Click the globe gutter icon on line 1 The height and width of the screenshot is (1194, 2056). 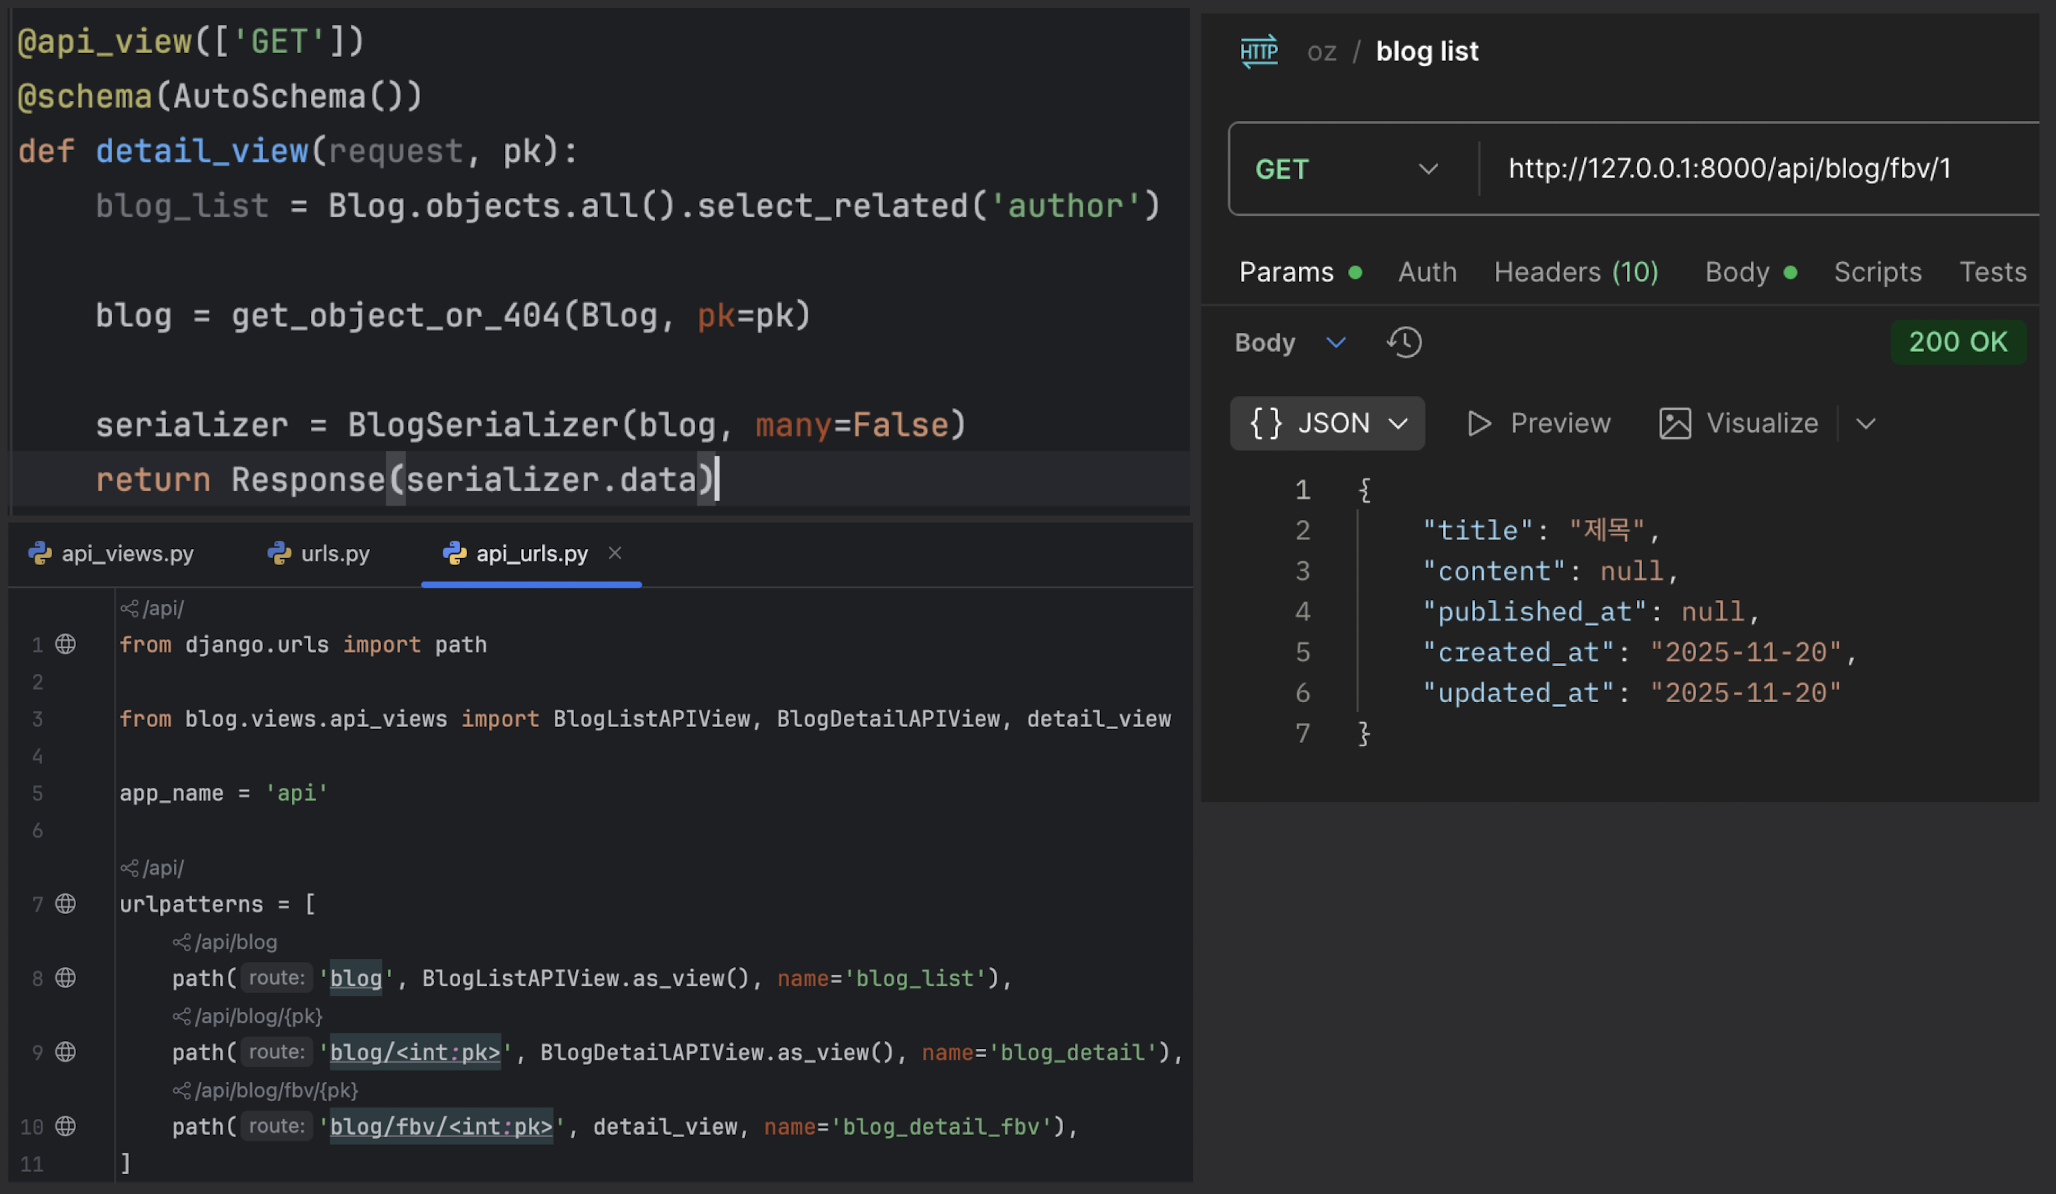(66, 644)
